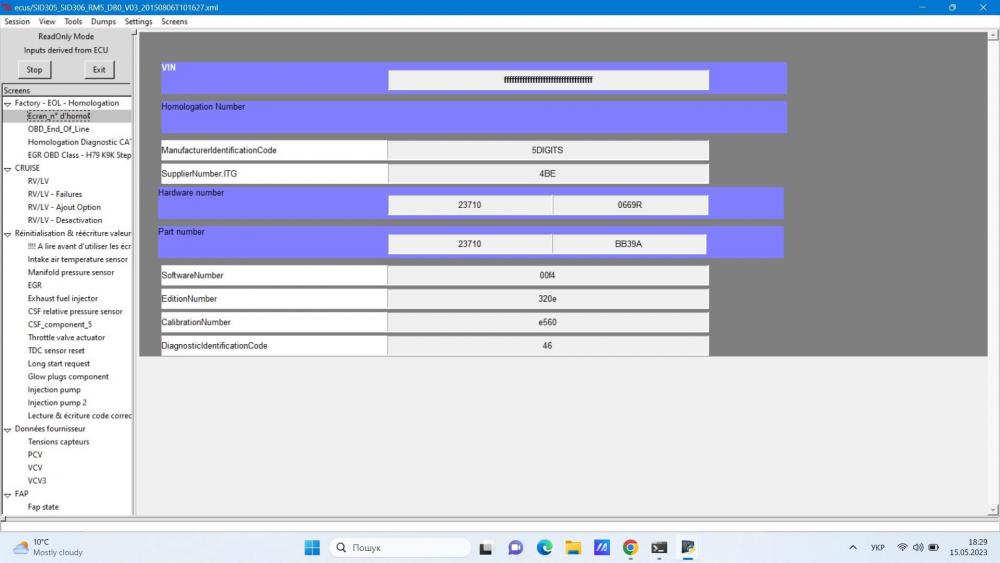Open Lecture & écriture code correc screen

79,416
